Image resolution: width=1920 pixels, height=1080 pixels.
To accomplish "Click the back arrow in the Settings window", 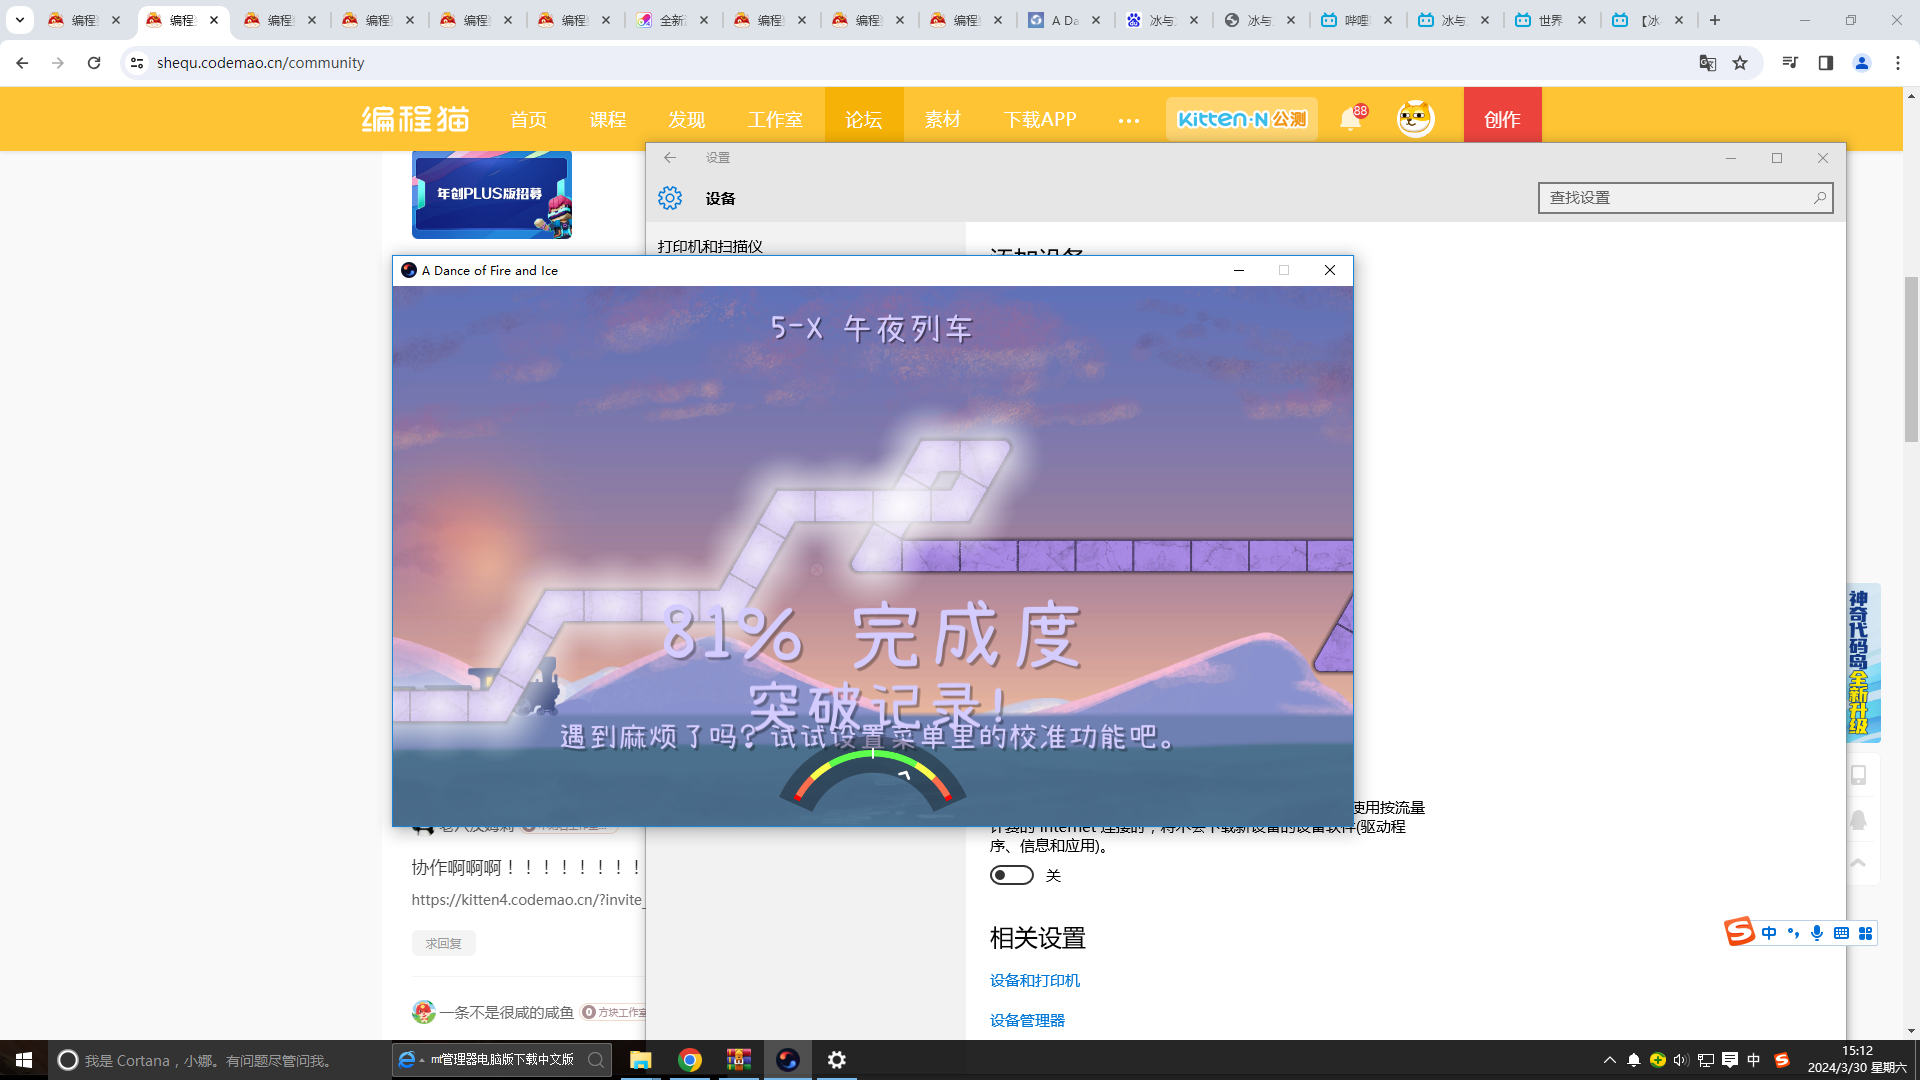I will point(670,158).
